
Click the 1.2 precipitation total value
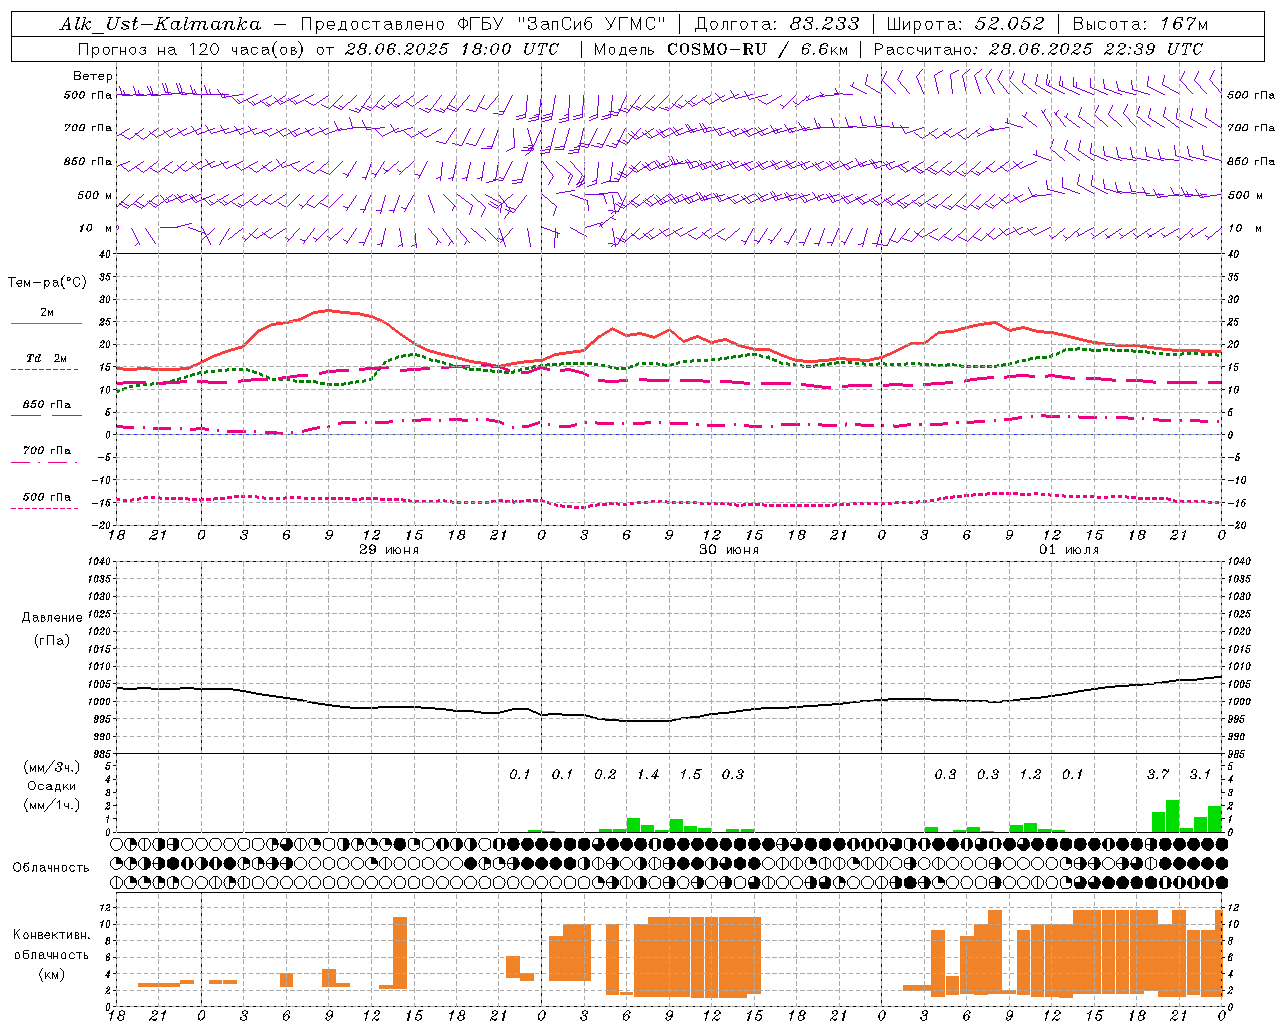coord(1030,774)
